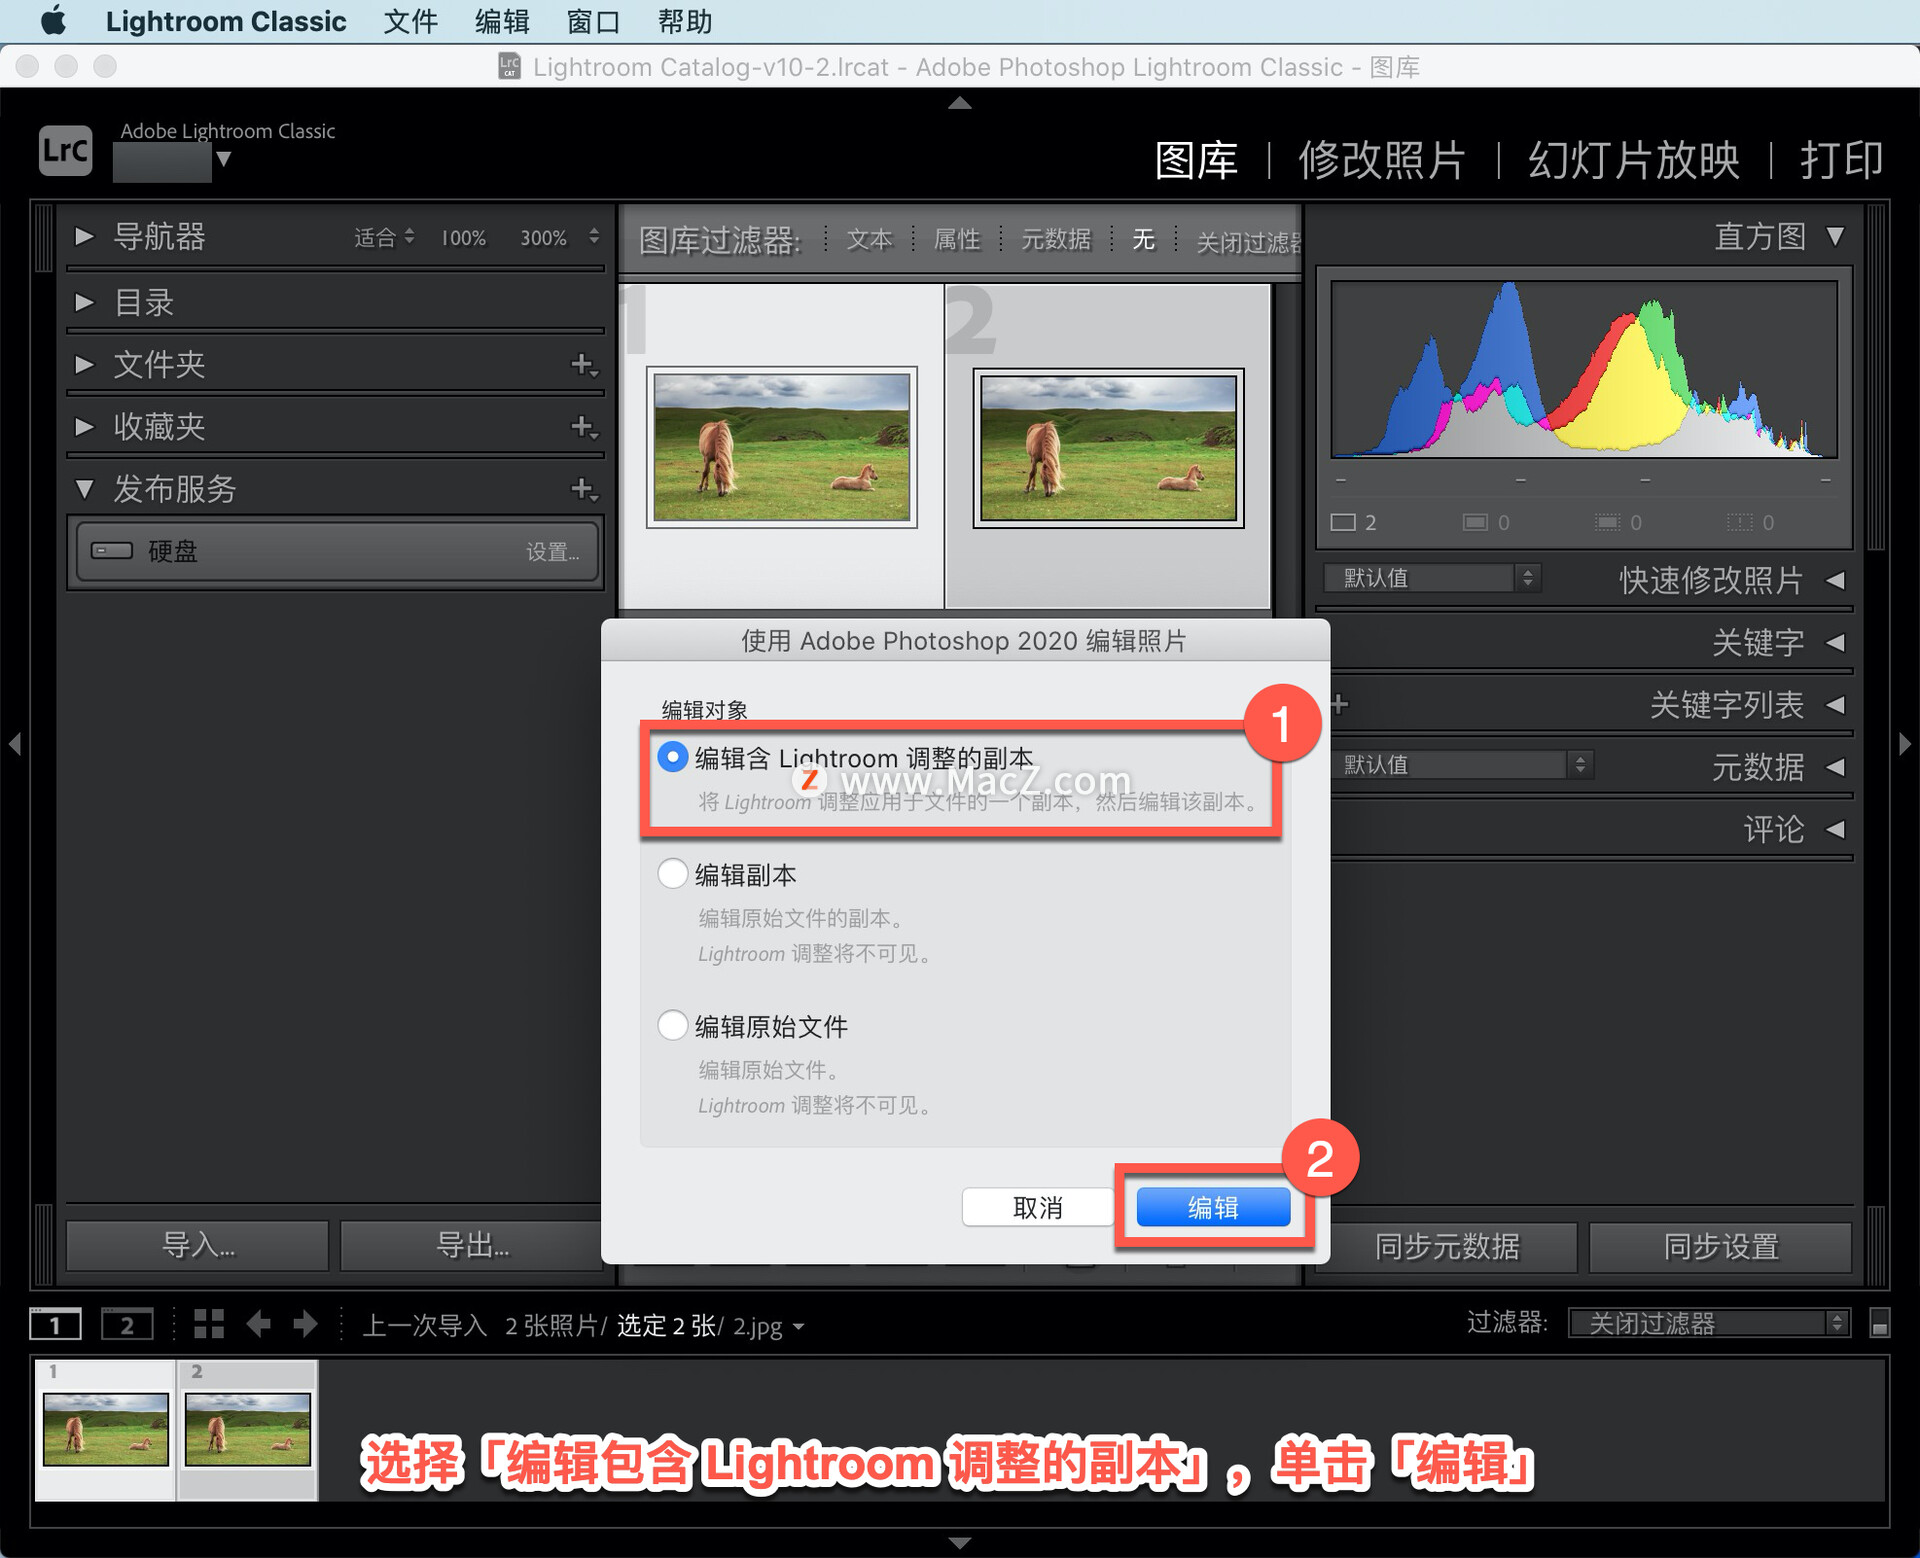The image size is (1920, 1558).
Task: Expand the 收藏夹 panel
Action: [84, 427]
